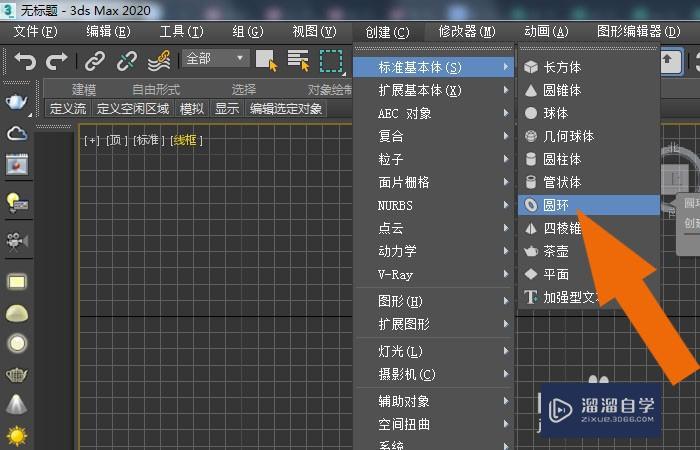Click teapot icon in left sidebar
Screen dimensions: 700x450
click(17, 102)
